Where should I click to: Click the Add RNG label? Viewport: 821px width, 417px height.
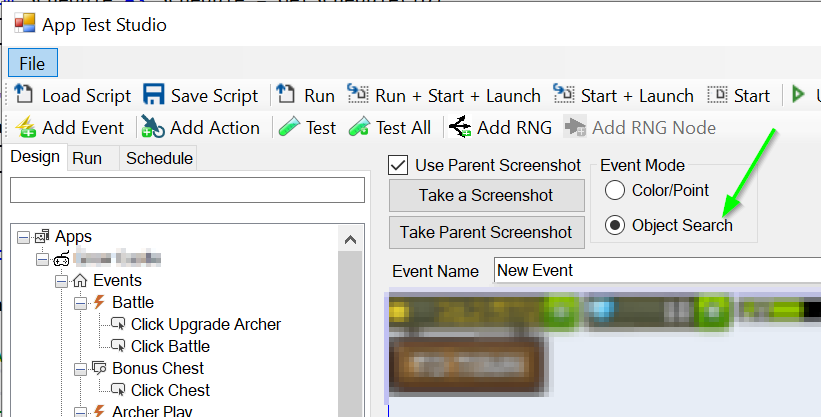click(515, 128)
